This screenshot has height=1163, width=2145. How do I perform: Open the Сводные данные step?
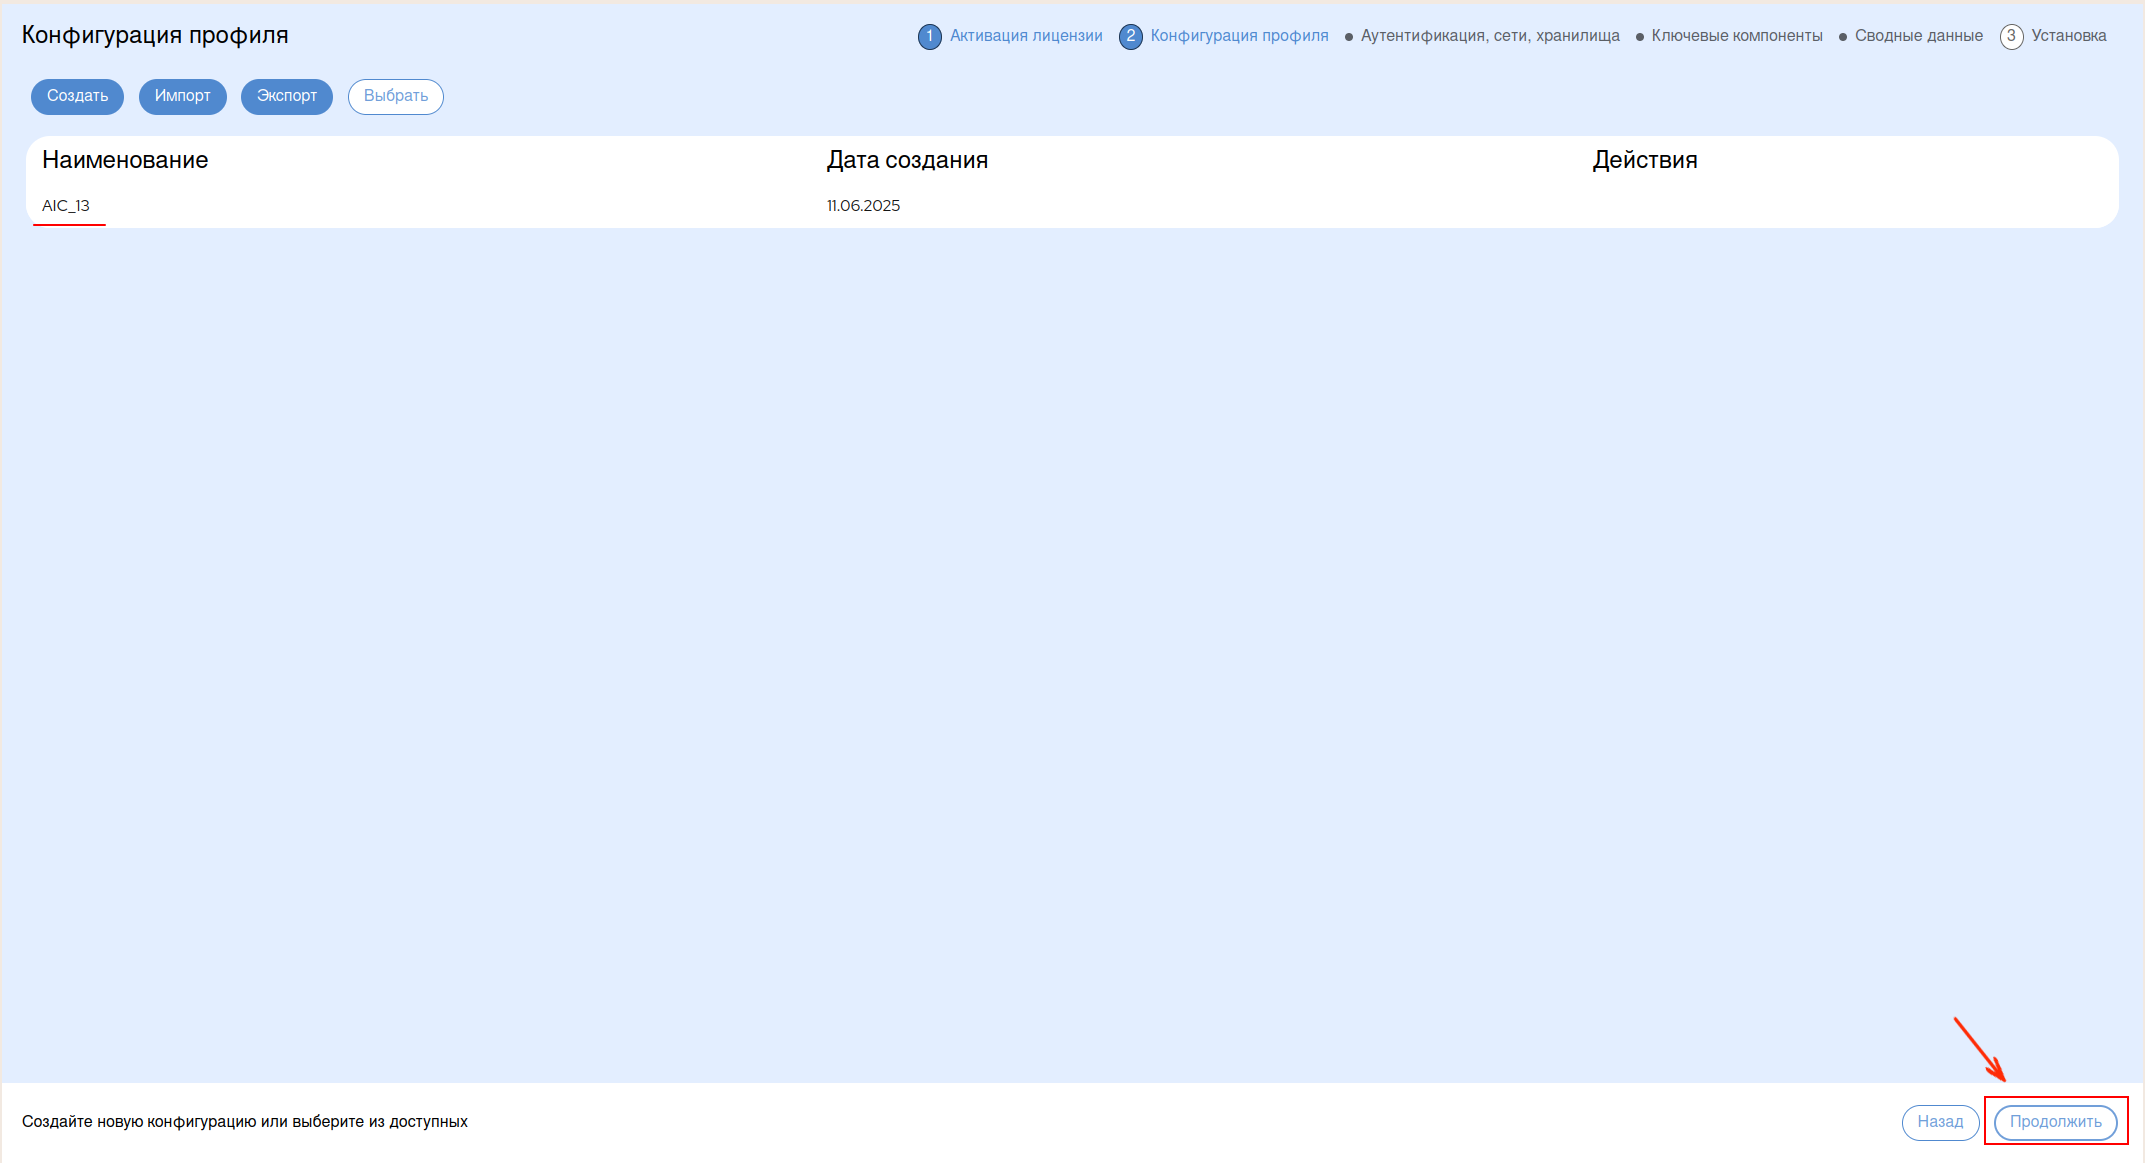[x=1919, y=36]
